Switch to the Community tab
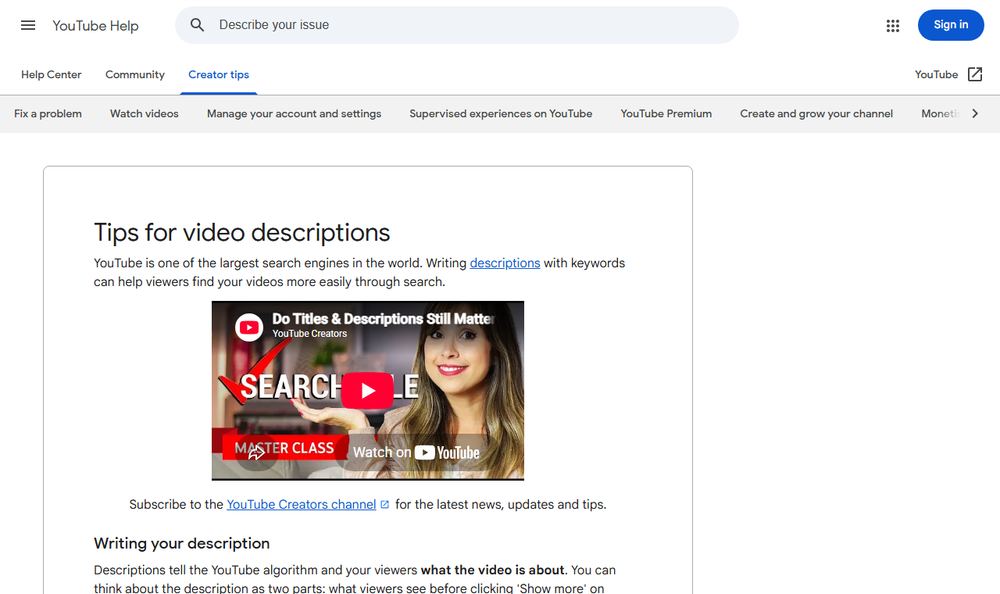The height and width of the screenshot is (594, 1000). tap(135, 75)
